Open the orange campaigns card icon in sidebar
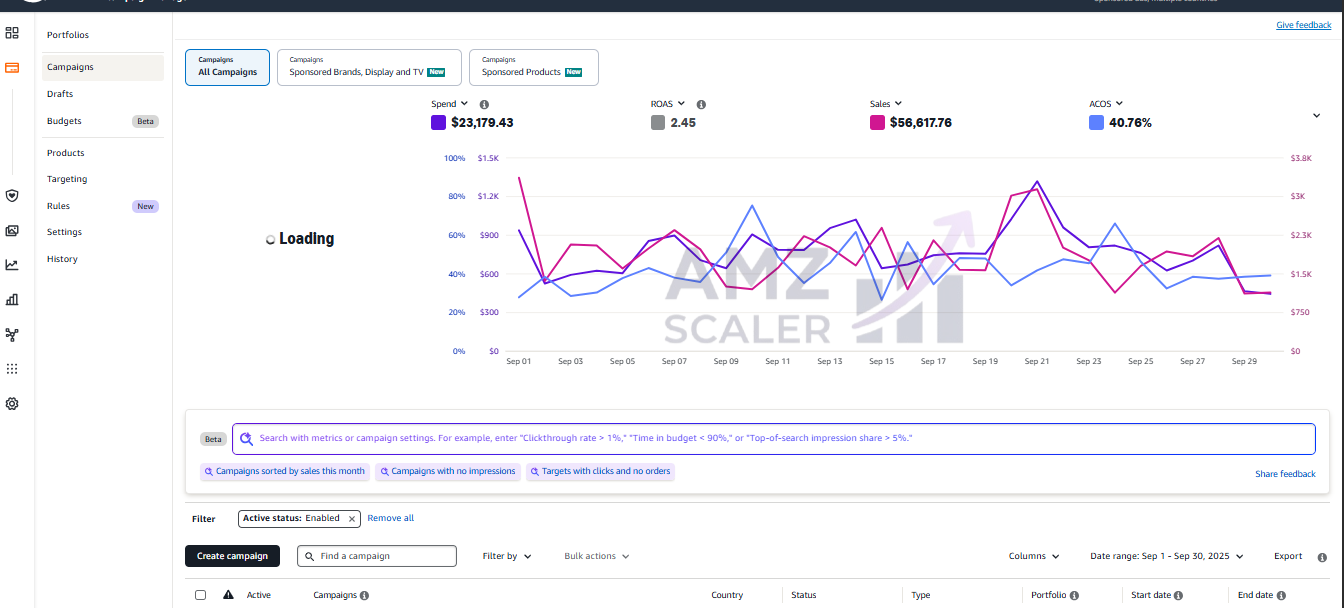The image size is (1344, 608). click(12, 68)
